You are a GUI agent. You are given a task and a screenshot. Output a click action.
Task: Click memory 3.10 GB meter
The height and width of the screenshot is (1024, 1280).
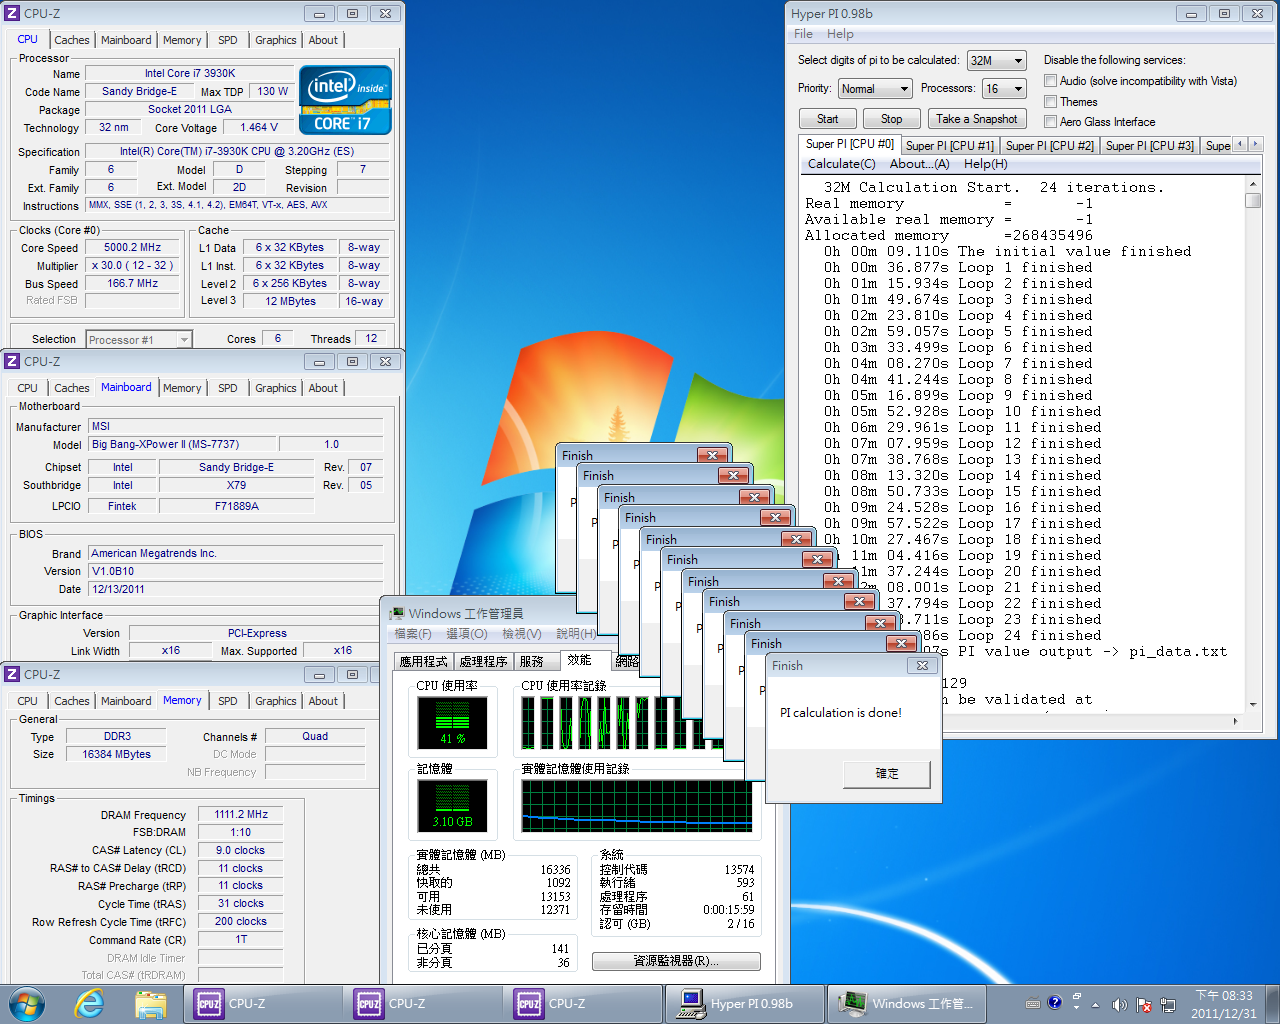point(452,806)
